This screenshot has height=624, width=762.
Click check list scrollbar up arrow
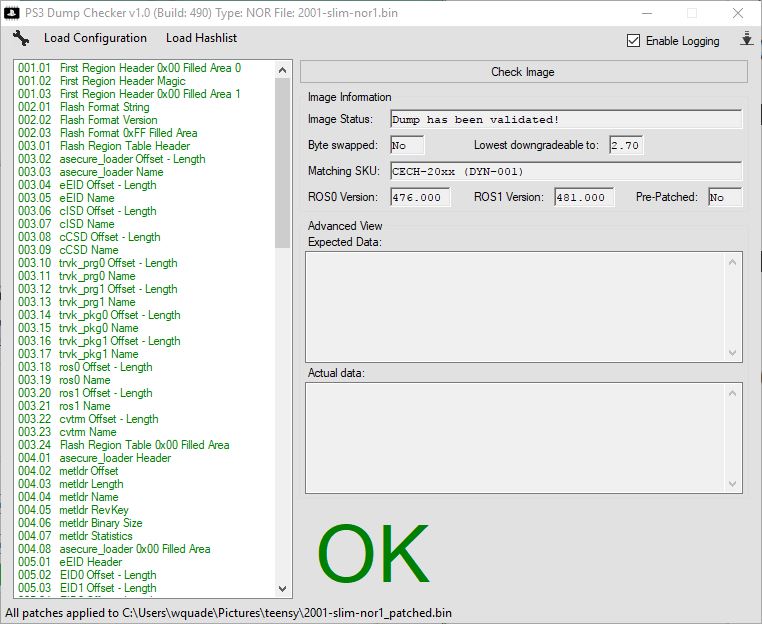(282, 70)
